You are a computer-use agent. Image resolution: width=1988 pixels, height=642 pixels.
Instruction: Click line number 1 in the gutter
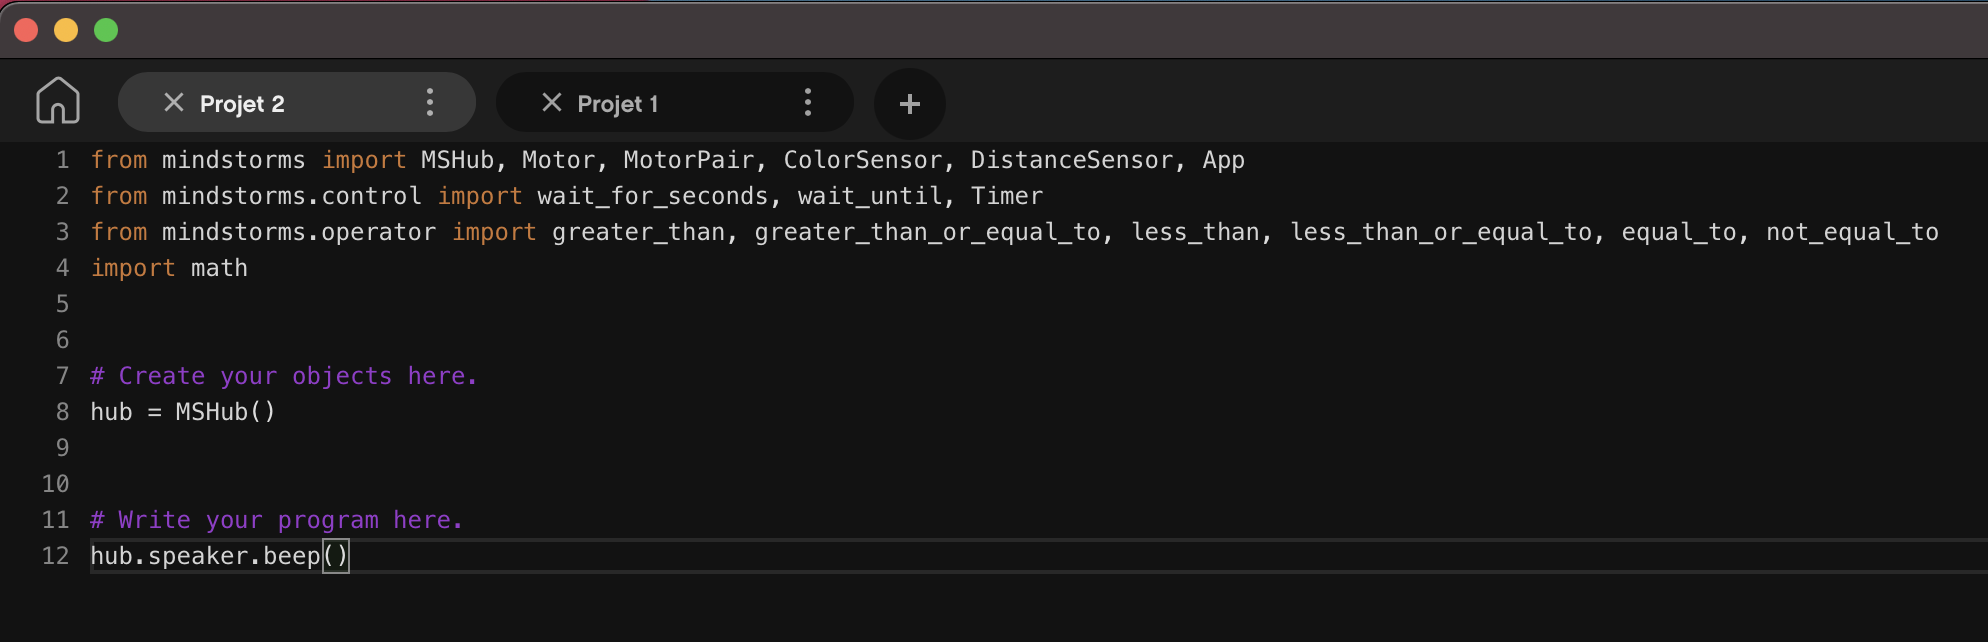(62, 159)
